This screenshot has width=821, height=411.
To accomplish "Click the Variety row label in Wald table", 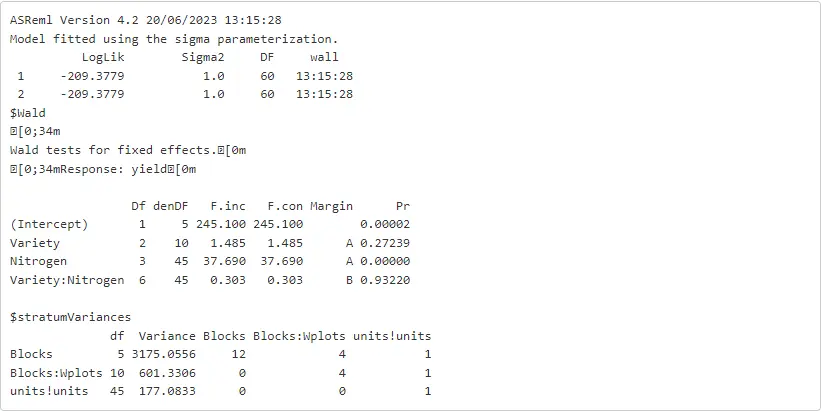I will 35,243.
